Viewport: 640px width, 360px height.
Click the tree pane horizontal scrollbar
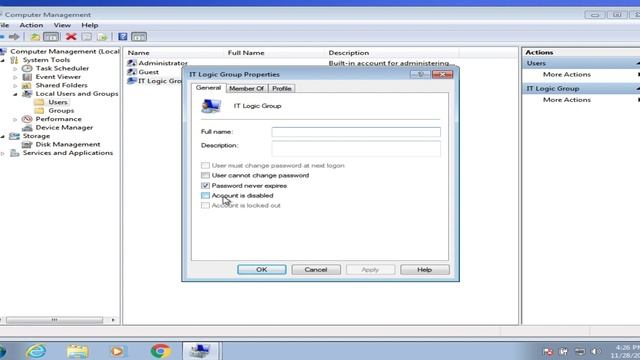click(x=54, y=320)
